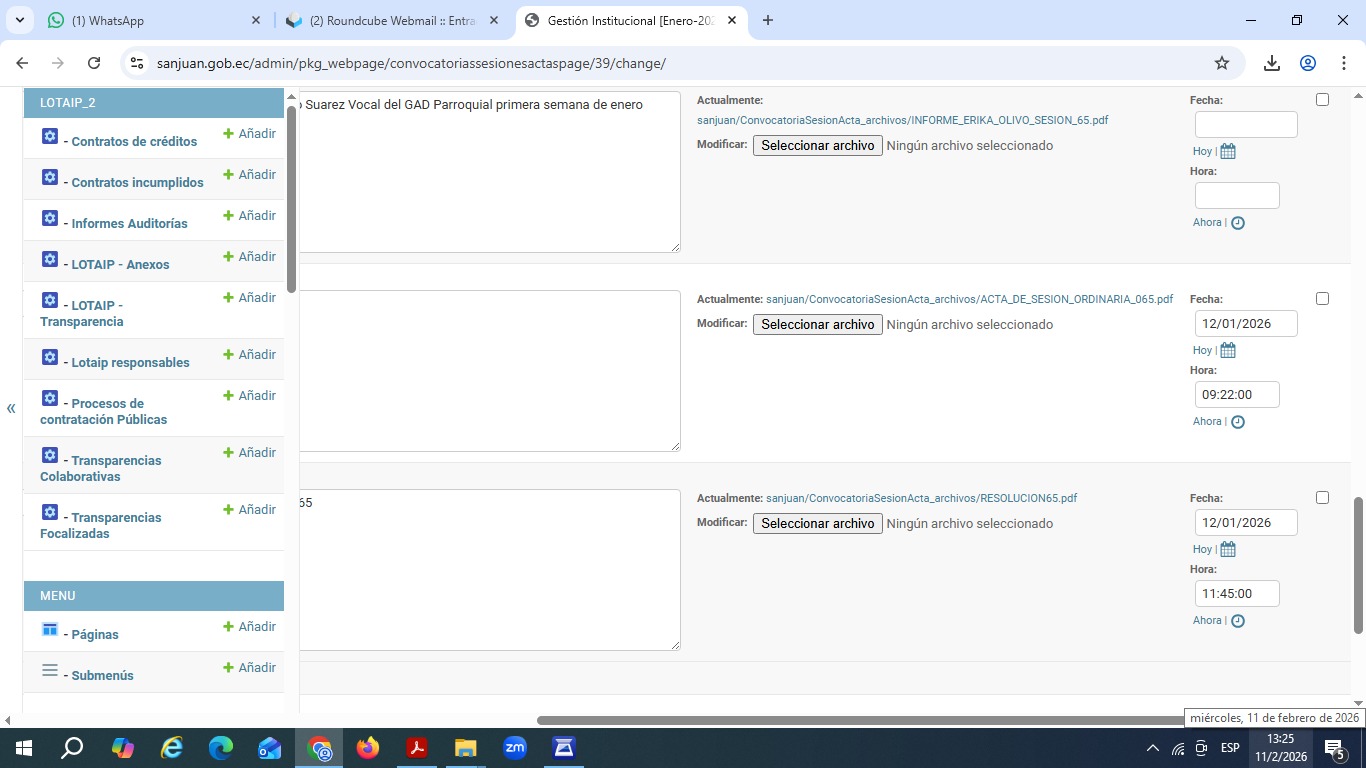This screenshot has width=1366, height=768.
Task: Check the delete box for INFORME_ERIKA_OLIVO row
Action: click(1322, 100)
